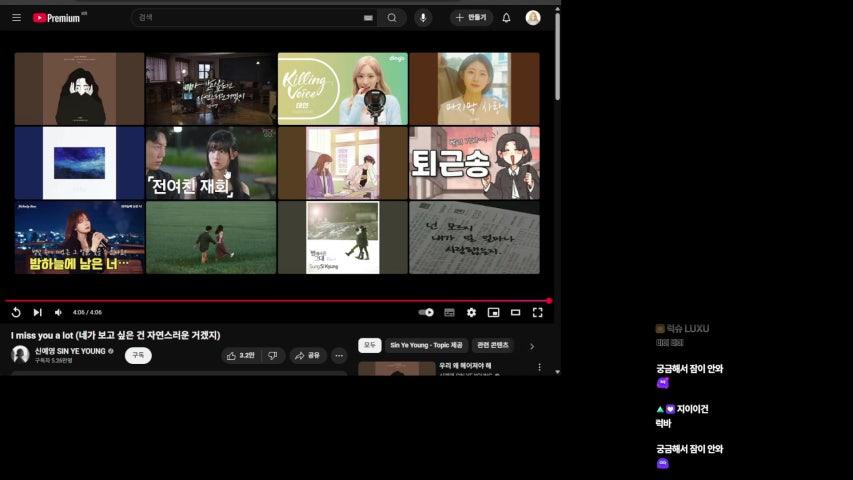Replay the video
853x480 pixels.
[16, 312]
